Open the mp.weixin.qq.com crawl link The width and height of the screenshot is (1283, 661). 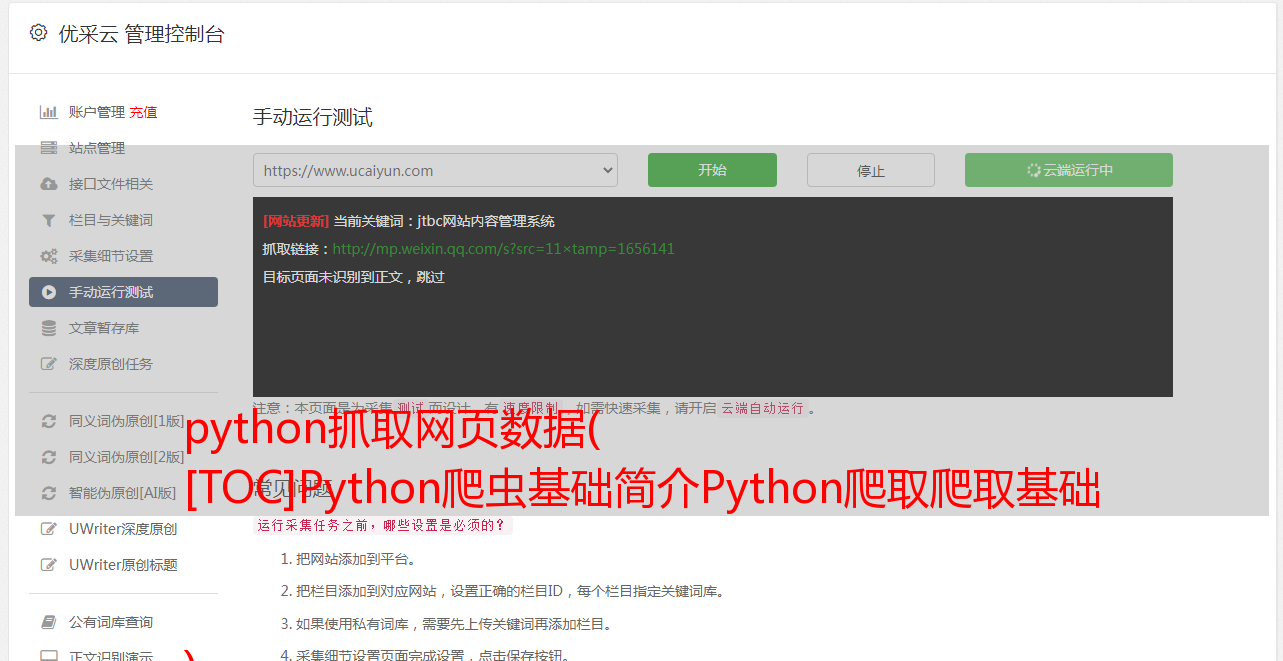tap(503, 249)
